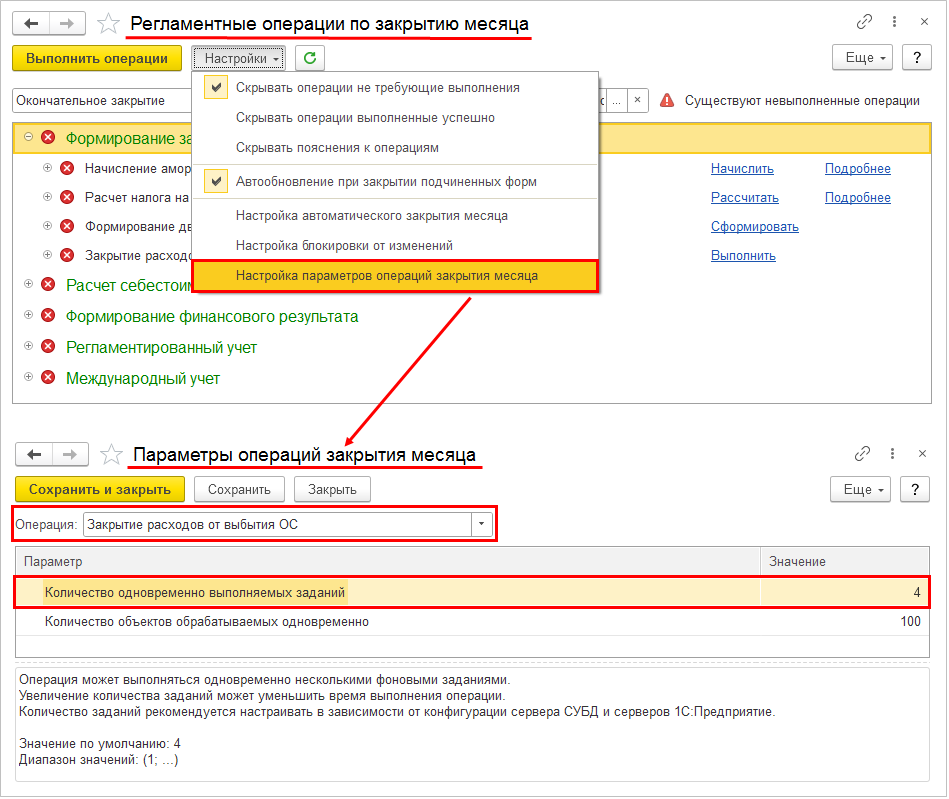Open period selection with ellipsis button
Image resolution: width=949 pixels, height=799 pixels.
(616, 100)
